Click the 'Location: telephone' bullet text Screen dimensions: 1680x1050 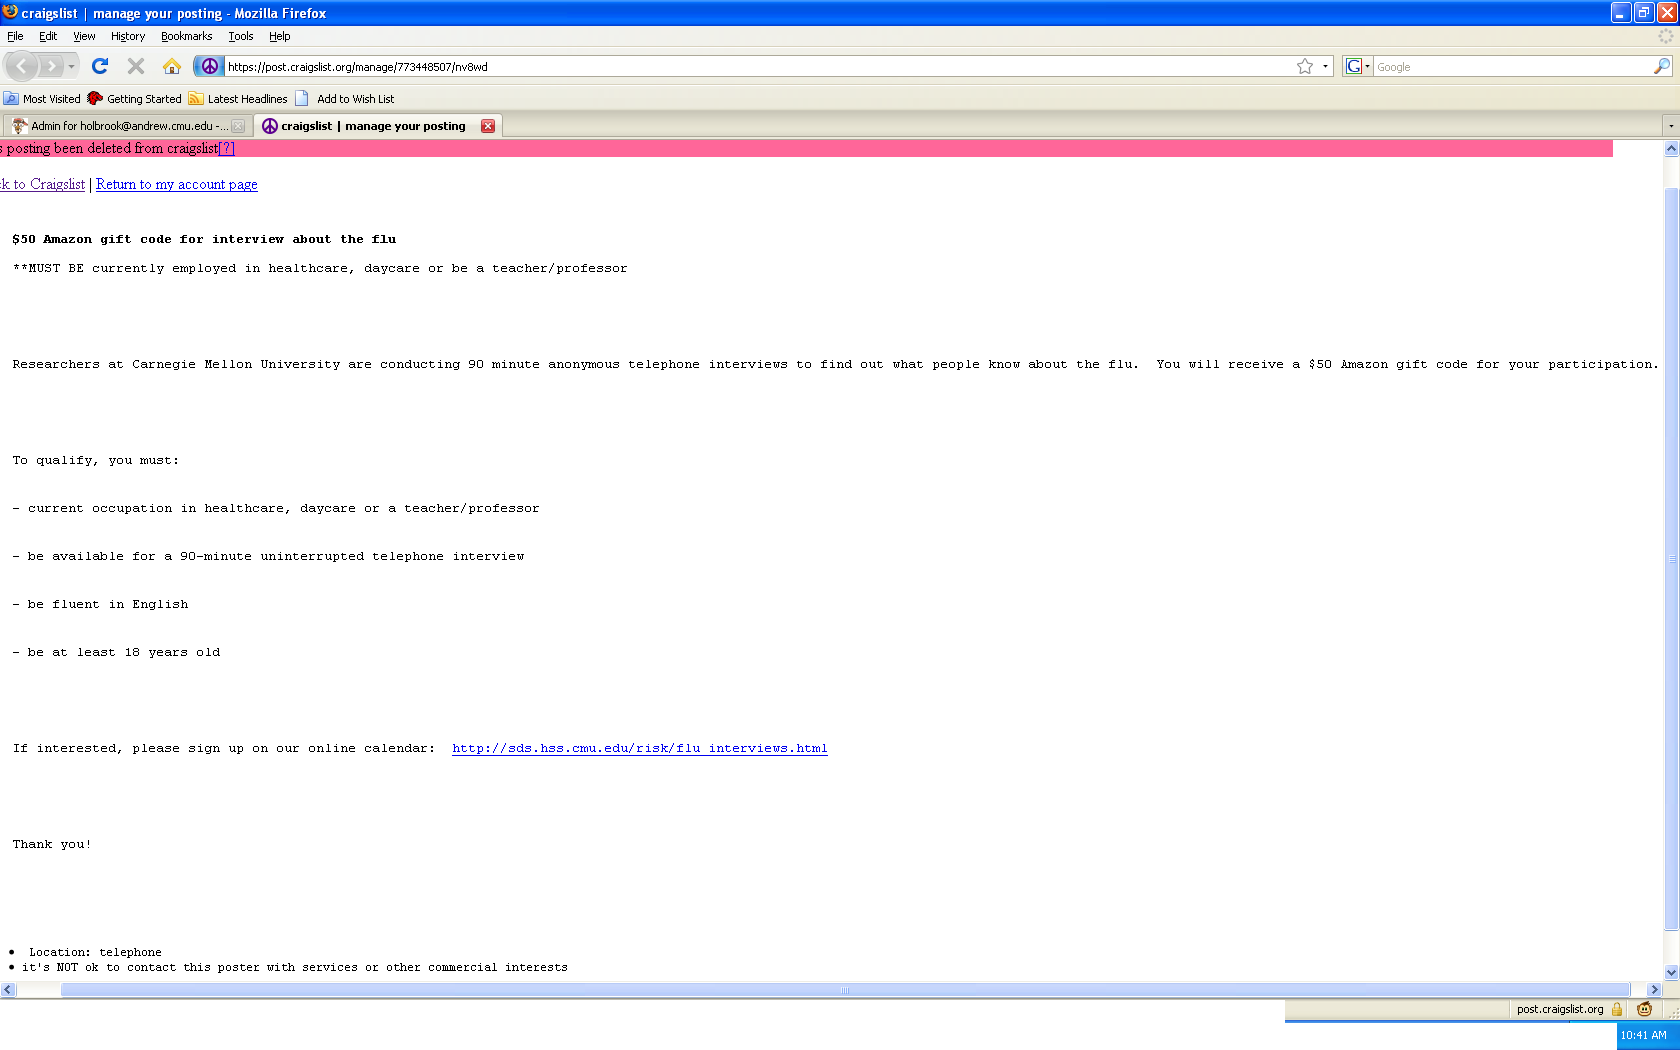tap(95, 952)
